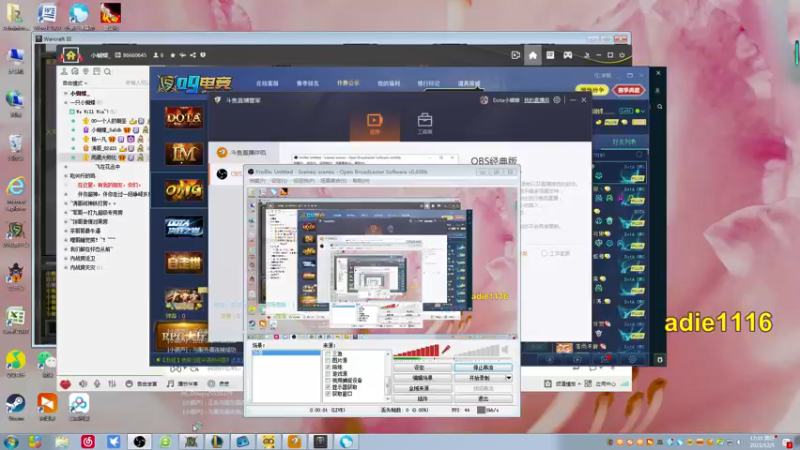Click 停止串流 button in OBS

pyautogui.click(x=483, y=367)
